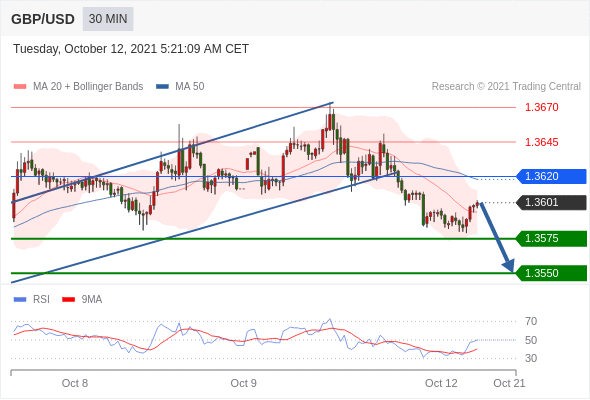590x400 pixels.
Task: Click the 30 MIN timeframe badge
Action: [108, 19]
